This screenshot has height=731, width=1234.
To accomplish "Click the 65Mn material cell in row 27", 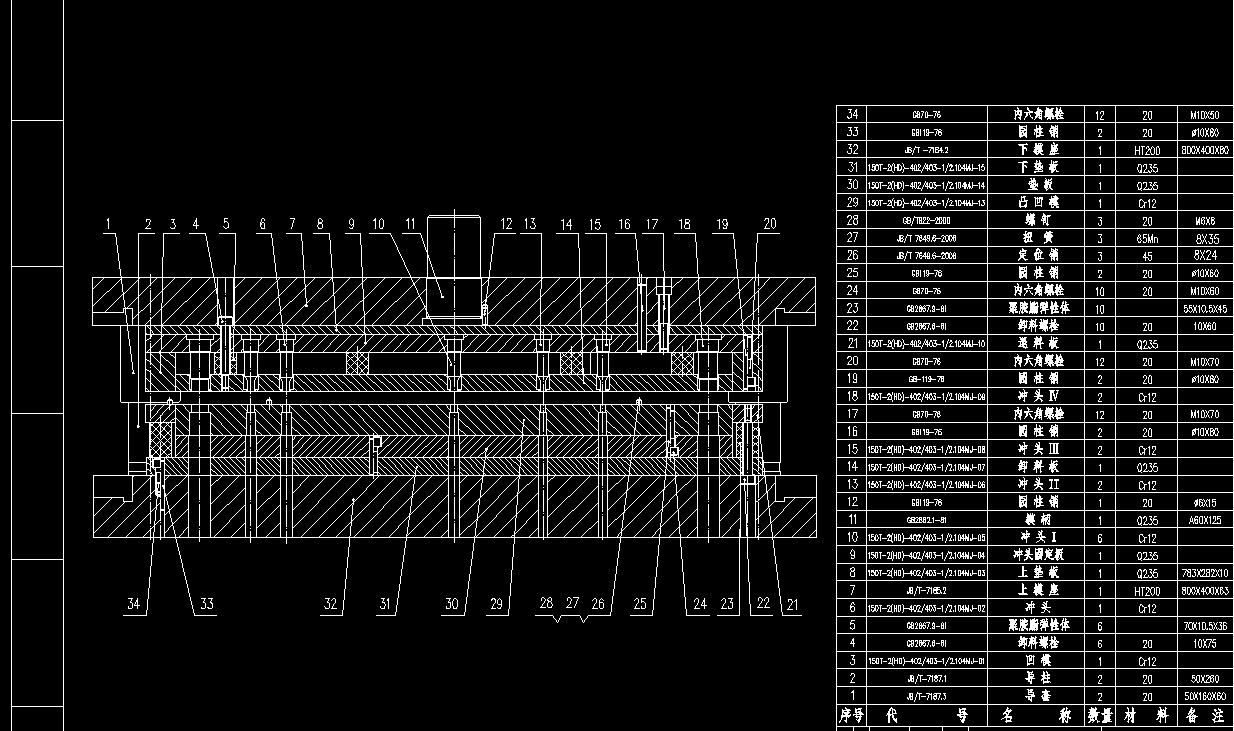I will [1147, 238].
